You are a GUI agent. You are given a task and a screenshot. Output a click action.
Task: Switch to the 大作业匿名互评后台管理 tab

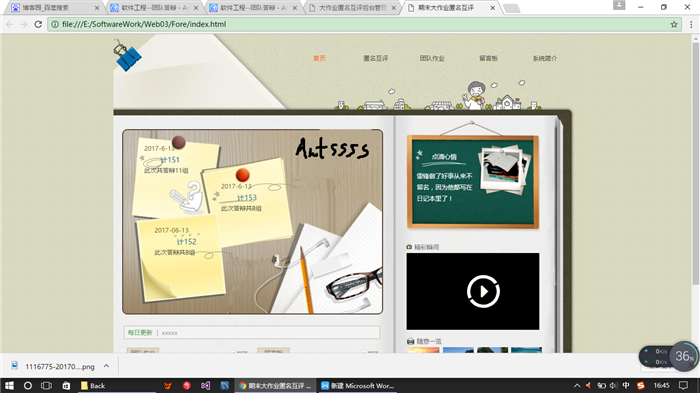pyautogui.click(x=352, y=8)
